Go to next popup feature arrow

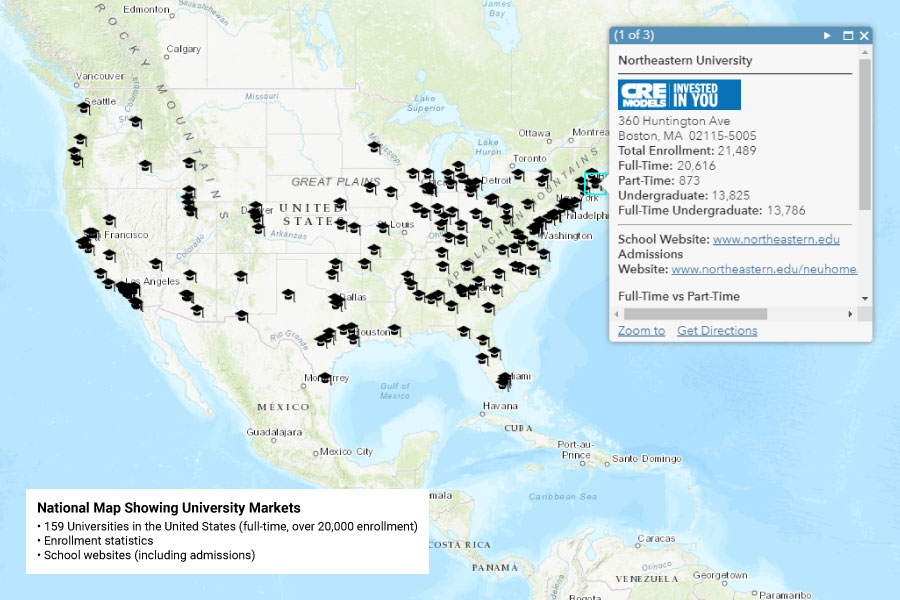(827, 36)
